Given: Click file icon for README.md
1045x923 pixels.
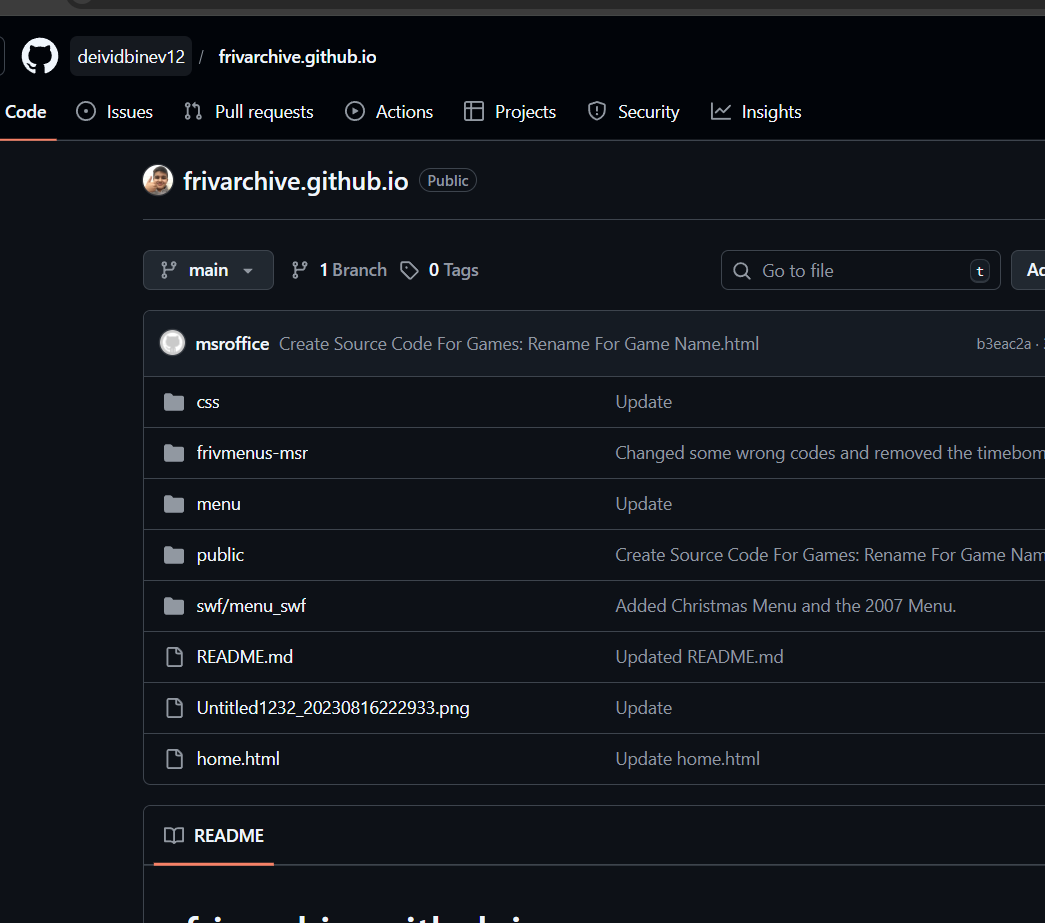Looking at the screenshot, I should click(x=175, y=656).
